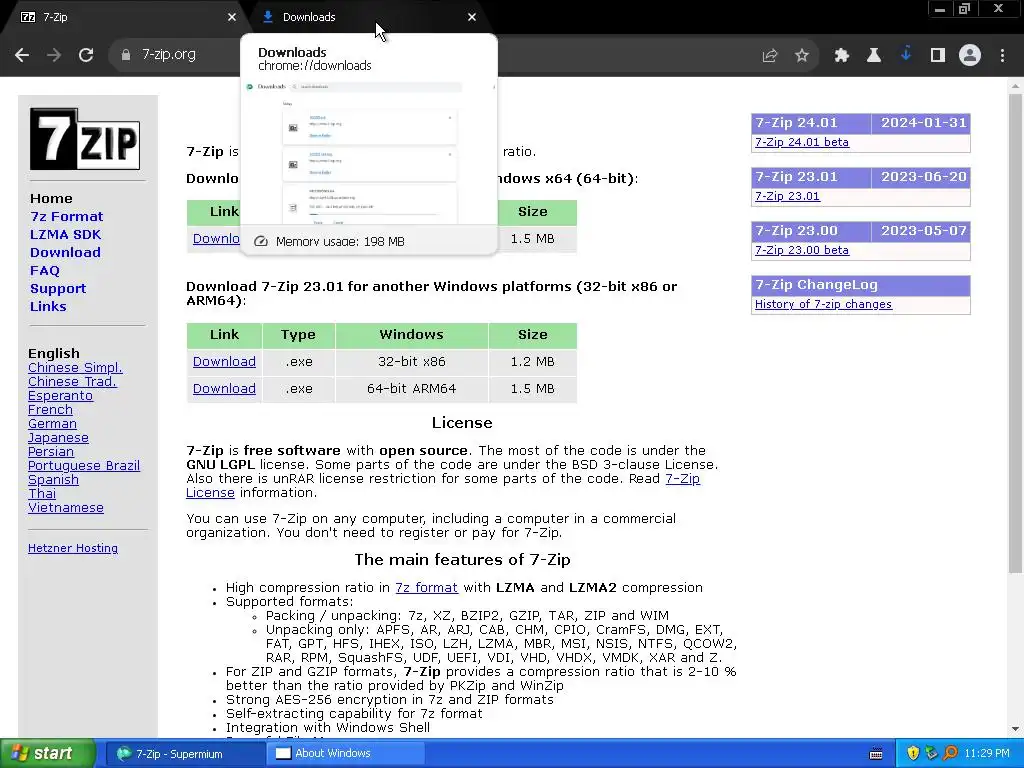The image size is (1024, 768).
Task: Switch language to Japanese
Action: [x=58, y=438]
